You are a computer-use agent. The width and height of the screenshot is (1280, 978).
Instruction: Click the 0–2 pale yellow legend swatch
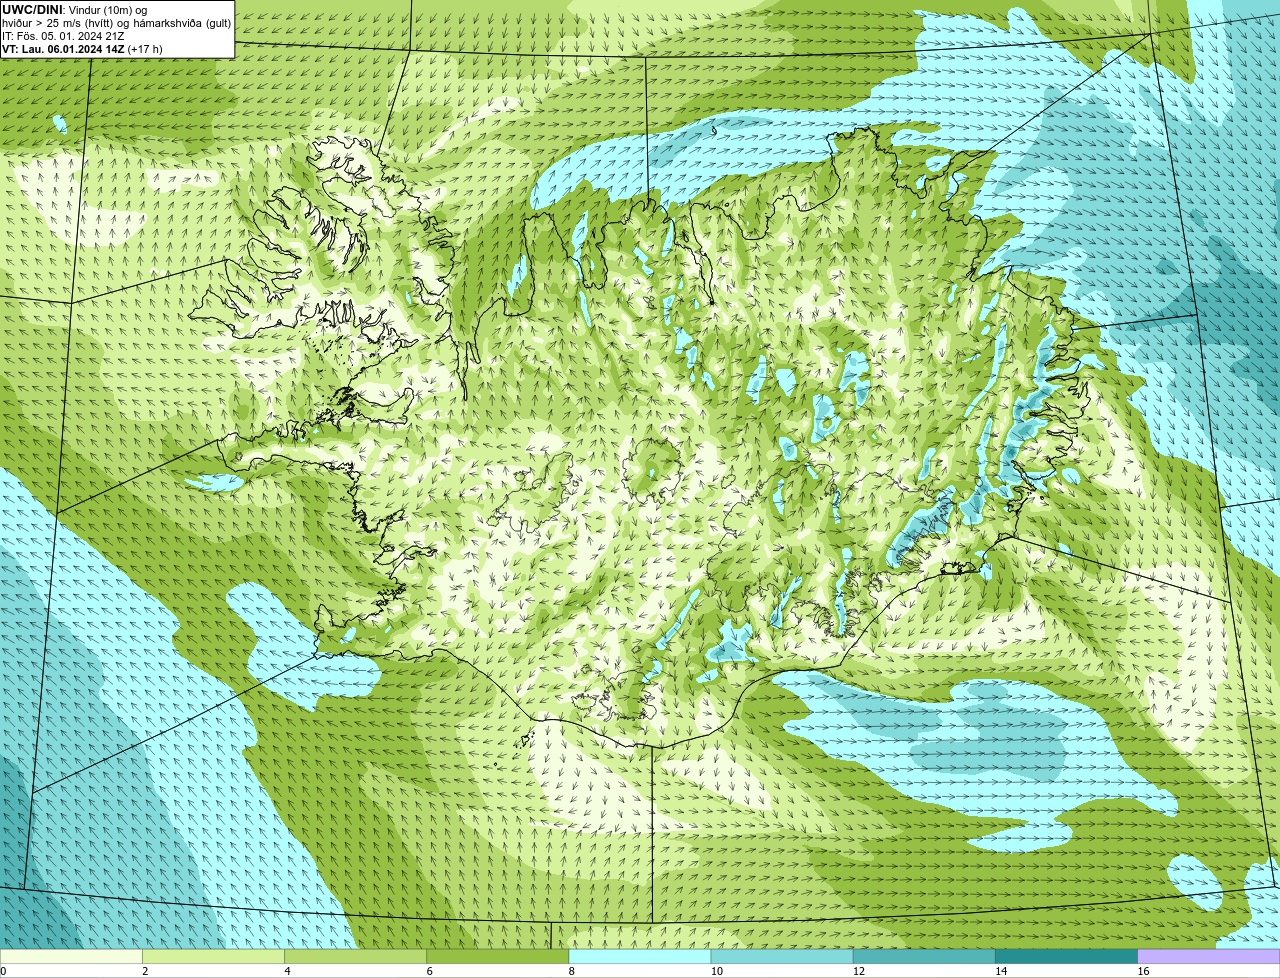(71, 957)
